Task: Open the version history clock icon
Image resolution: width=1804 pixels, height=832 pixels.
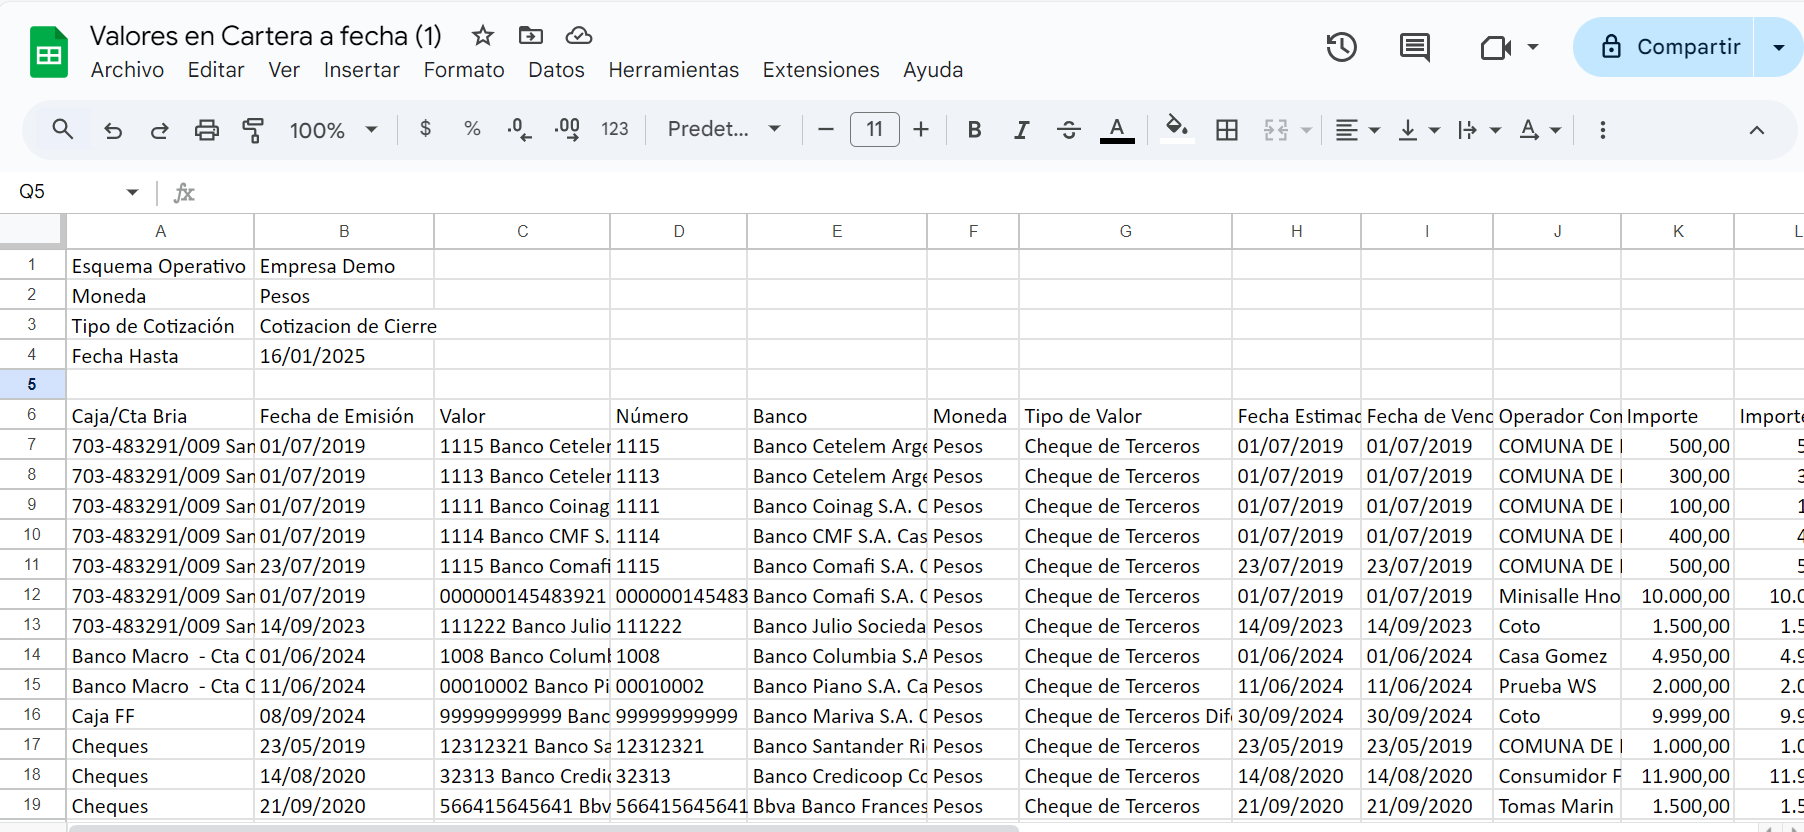Action: point(1341,47)
